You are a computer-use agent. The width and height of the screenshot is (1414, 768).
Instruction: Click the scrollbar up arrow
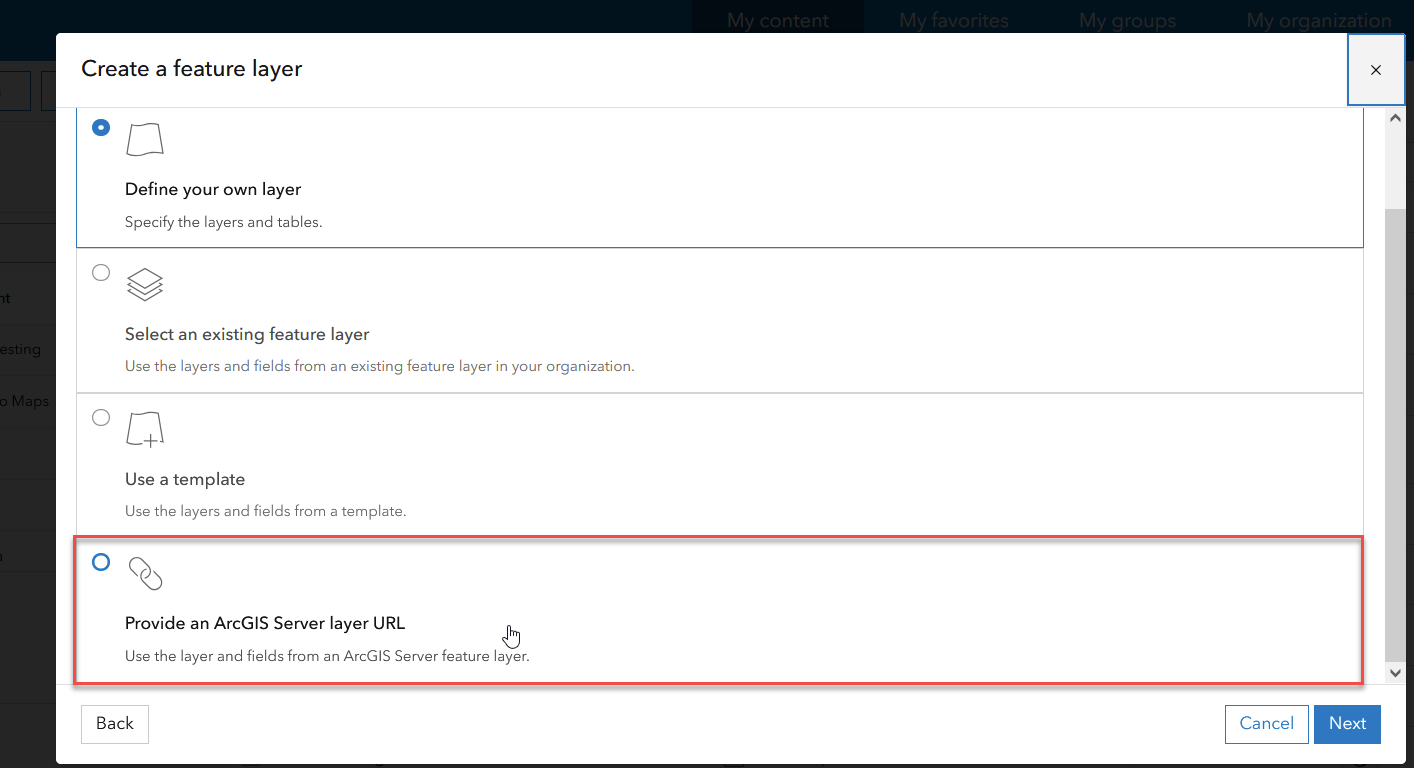click(x=1395, y=117)
